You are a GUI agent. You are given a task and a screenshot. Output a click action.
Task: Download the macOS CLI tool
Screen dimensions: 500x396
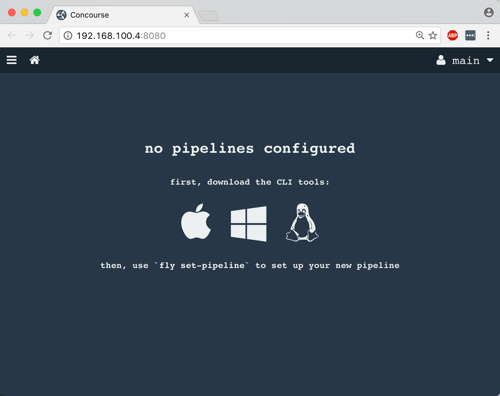click(196, 222)
